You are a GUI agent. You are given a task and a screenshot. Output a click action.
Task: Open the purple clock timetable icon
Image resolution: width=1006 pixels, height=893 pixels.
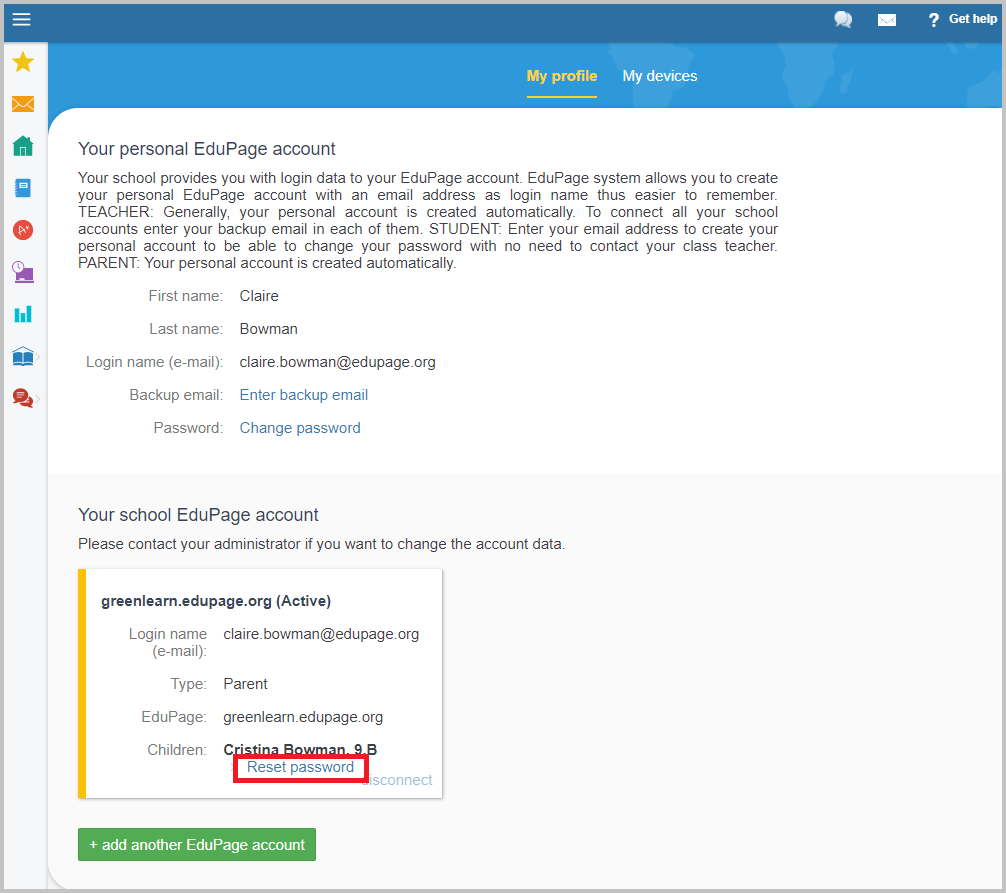click(23, 272)
